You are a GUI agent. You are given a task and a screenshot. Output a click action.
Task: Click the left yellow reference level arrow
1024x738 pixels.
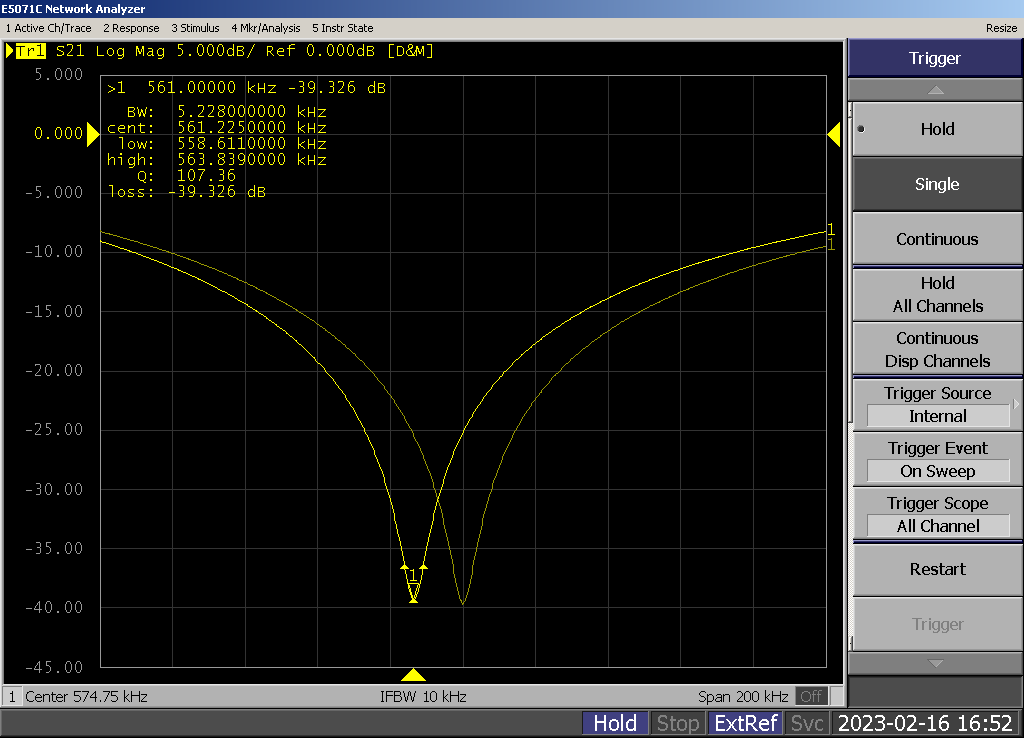(93, 133)
